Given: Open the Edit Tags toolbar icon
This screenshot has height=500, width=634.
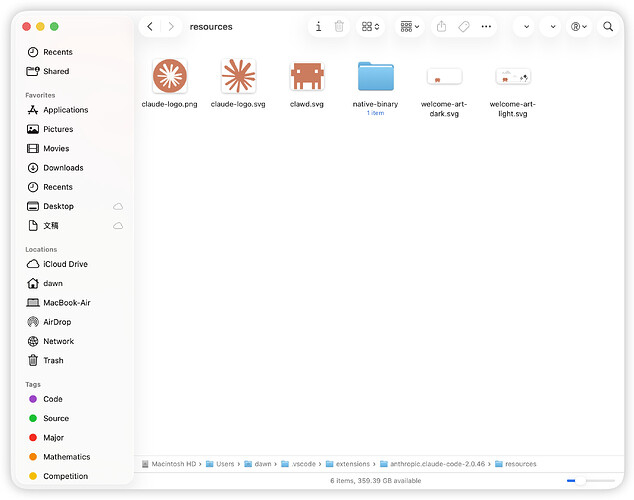Looking at the screenshot, I should [464, 27].
